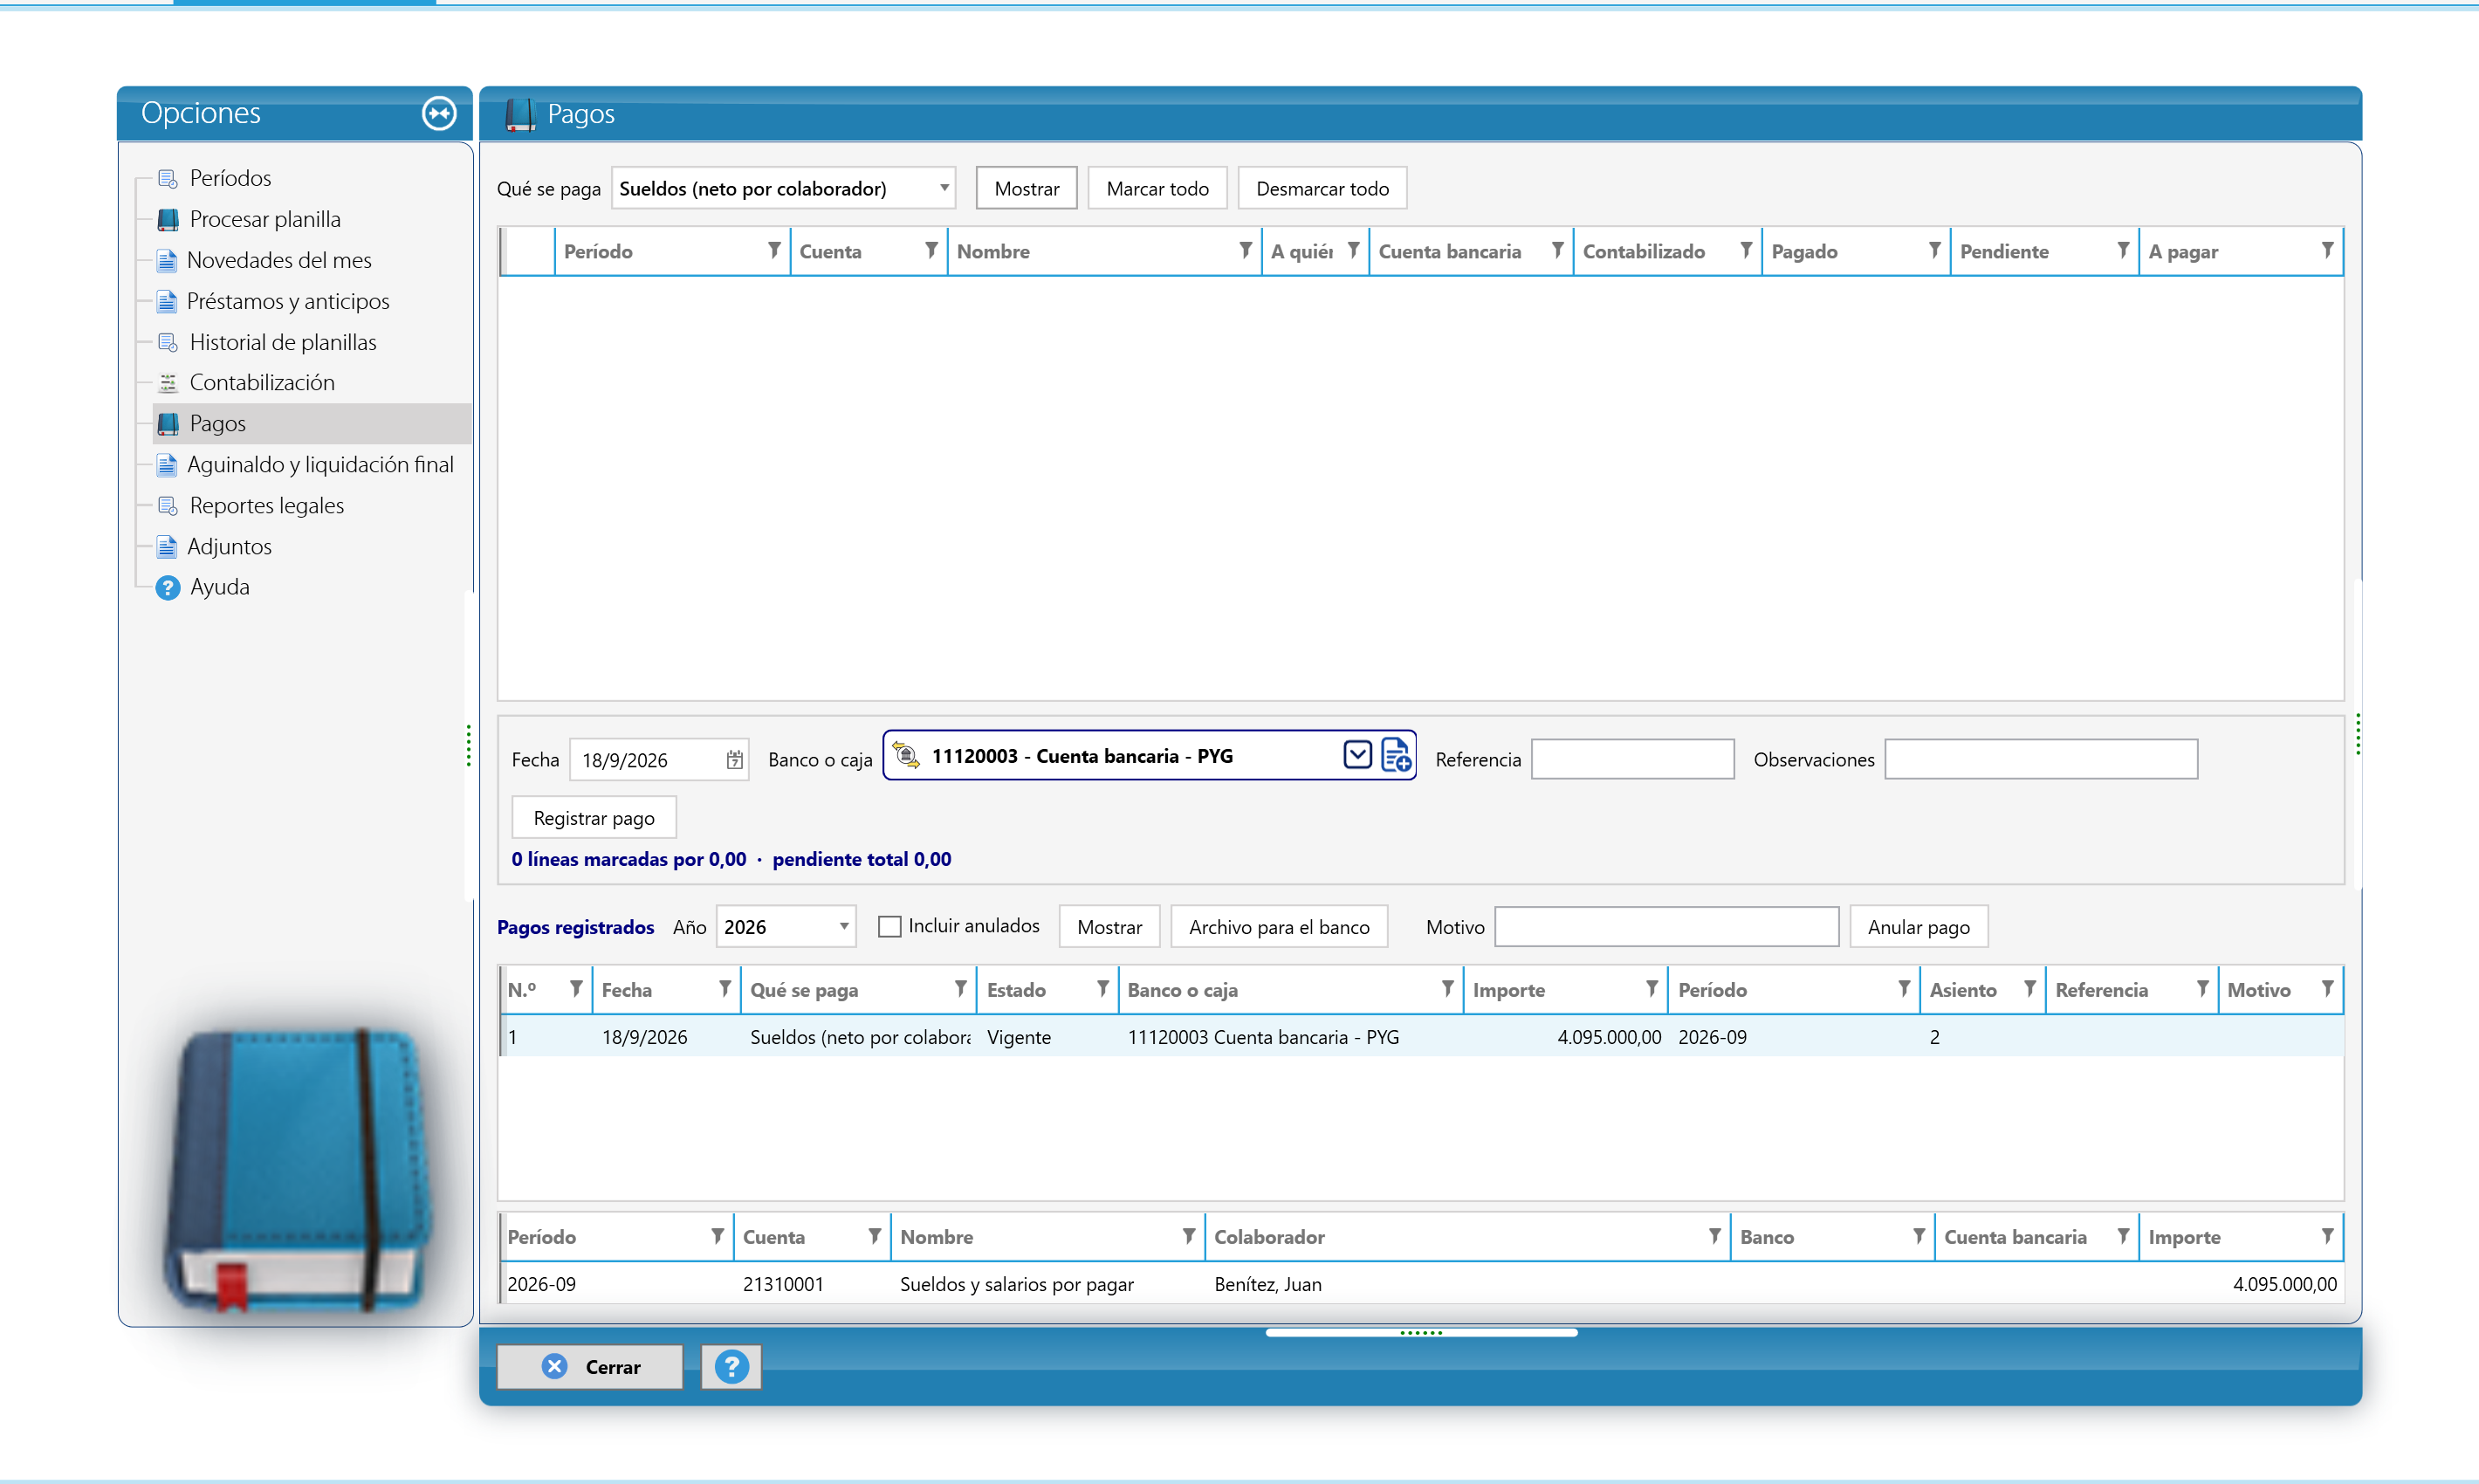Open Aguinaldo y liquidación final

(x=320, y=464)
